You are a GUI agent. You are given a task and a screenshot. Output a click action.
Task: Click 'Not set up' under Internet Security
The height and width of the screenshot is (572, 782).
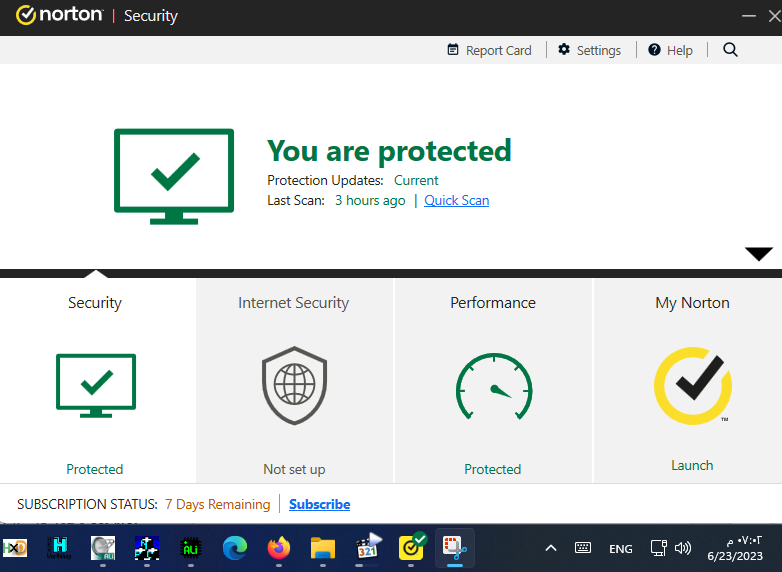point(294,469)
